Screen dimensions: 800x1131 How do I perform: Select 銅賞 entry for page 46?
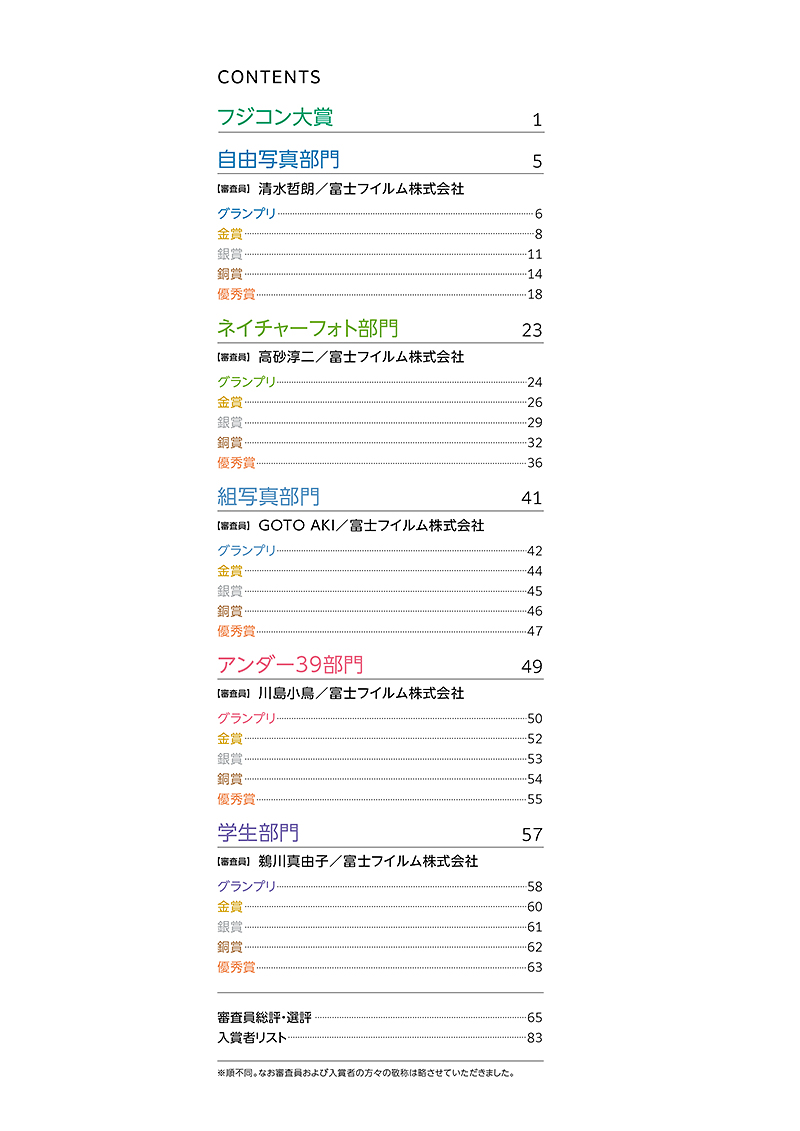[x=230, y=611]
